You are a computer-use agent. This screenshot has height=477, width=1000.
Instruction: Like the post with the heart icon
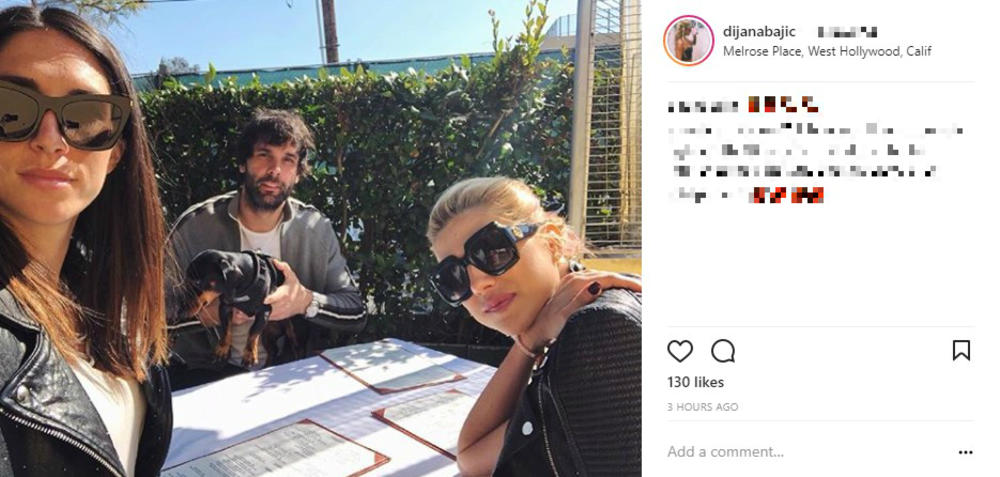click(x=680, y=351)
